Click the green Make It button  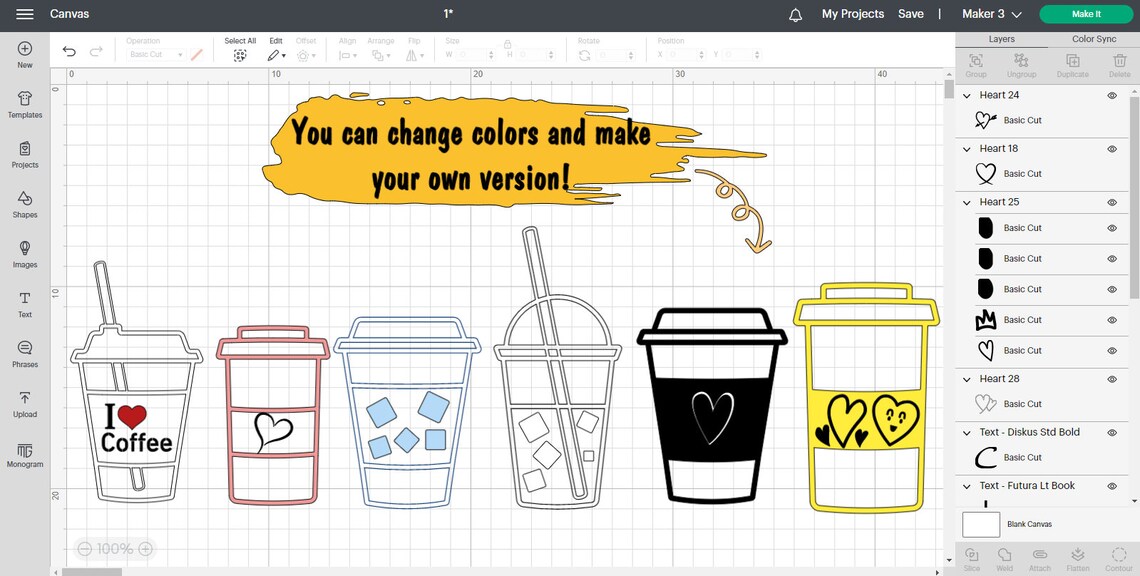[x=1086, y=14]
